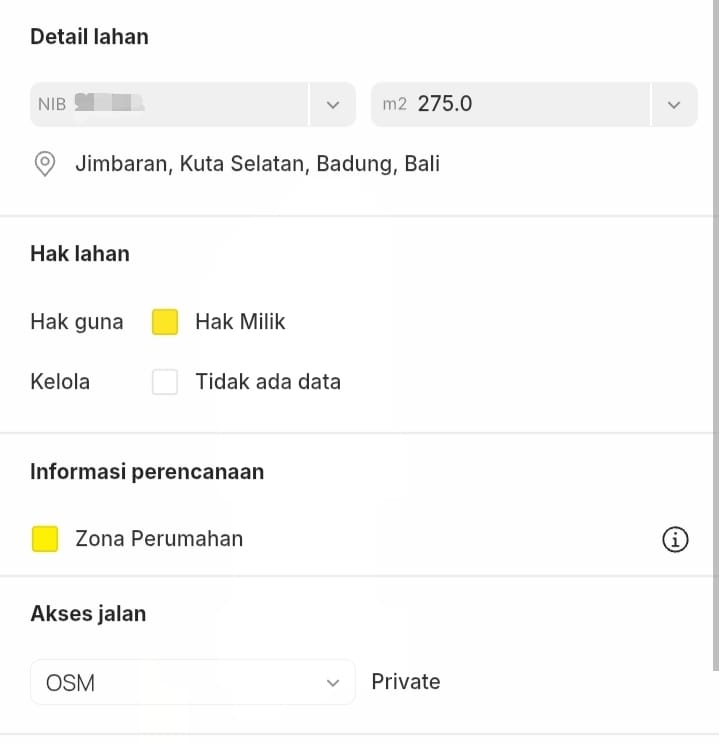Toggle the white Tidak ada data box
Viewport: 719px width, 744px height.
coord(165,382)
